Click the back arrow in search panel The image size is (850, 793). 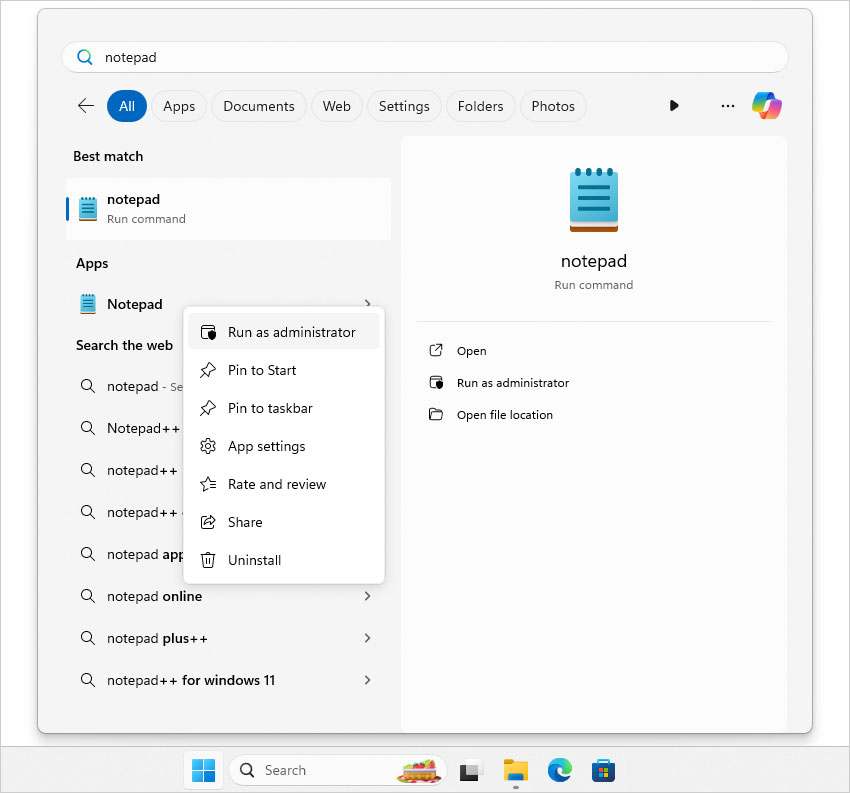click(86, 106)
